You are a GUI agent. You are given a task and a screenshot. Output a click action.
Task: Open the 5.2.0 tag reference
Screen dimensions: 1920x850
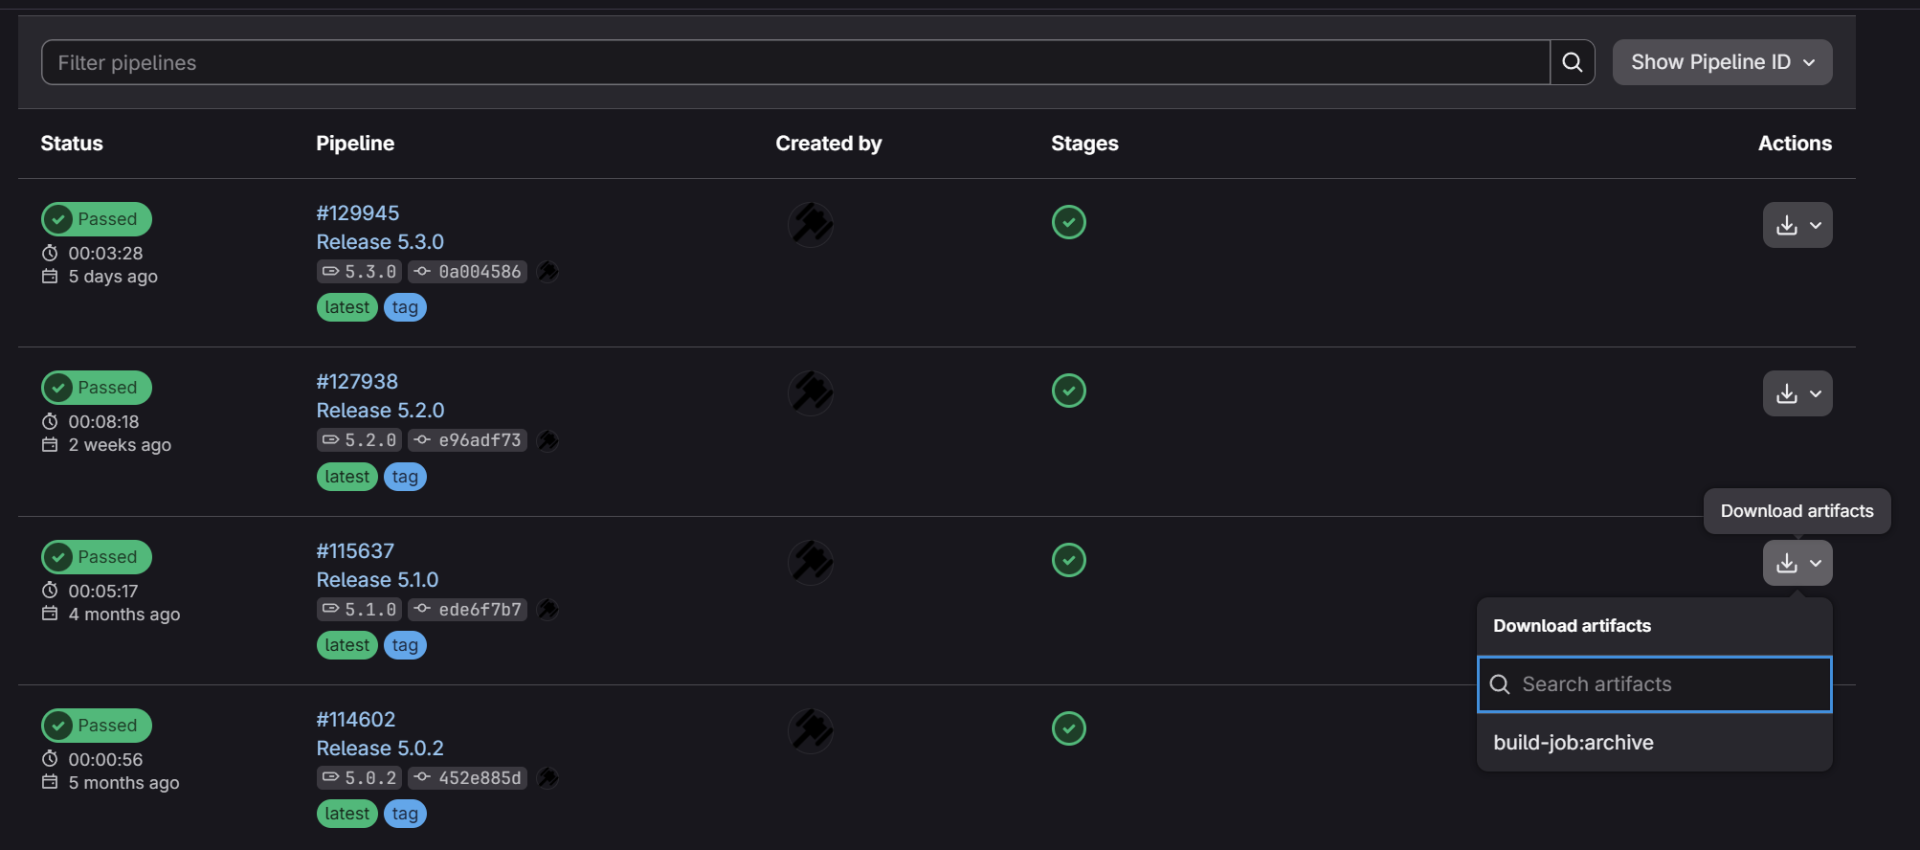click(360, 440)
